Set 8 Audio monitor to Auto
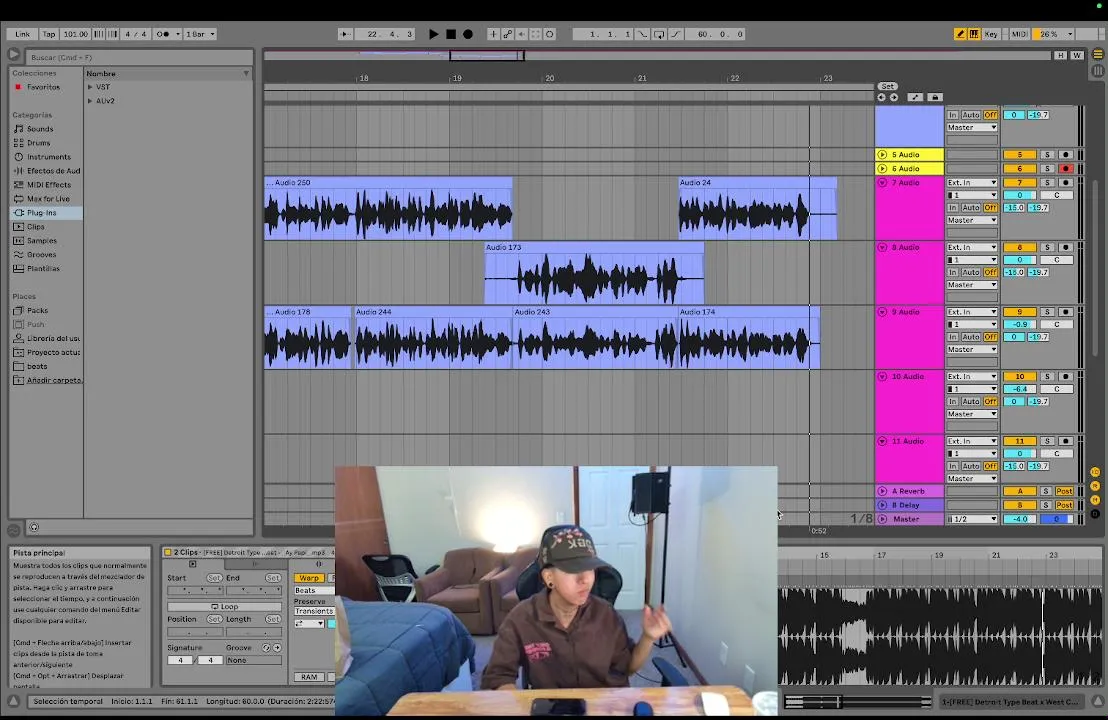This screenshot has height=720, width=1108. pos(971,272)
